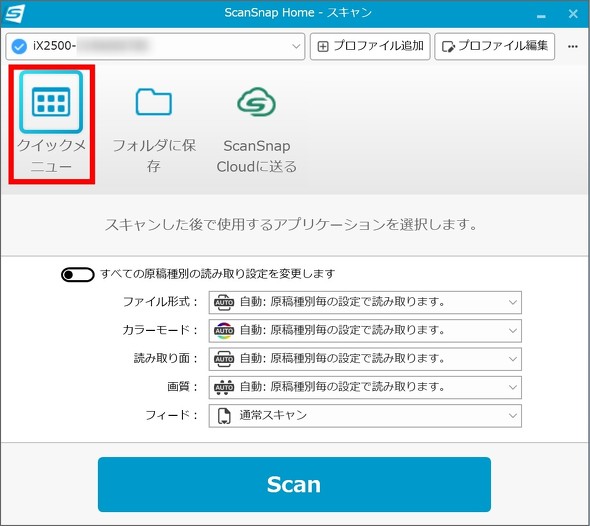Open the カラーモード dropdown
The height and width of the screenshot is (526, 590).
pos(365,331)
